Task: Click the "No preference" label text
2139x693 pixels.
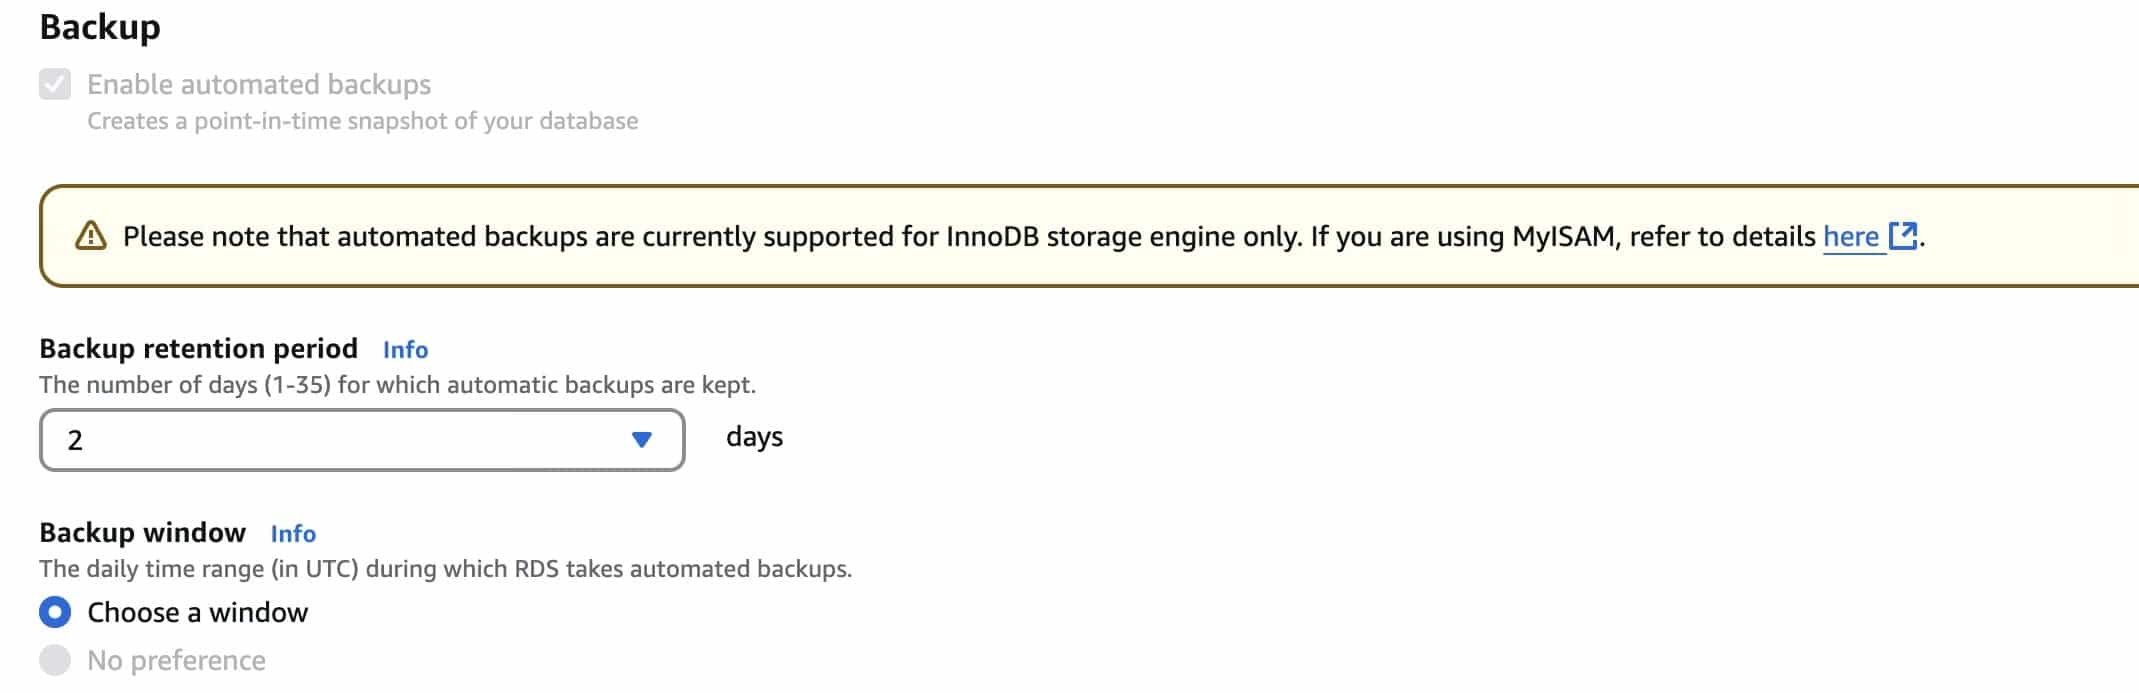Action: (177, 661)
